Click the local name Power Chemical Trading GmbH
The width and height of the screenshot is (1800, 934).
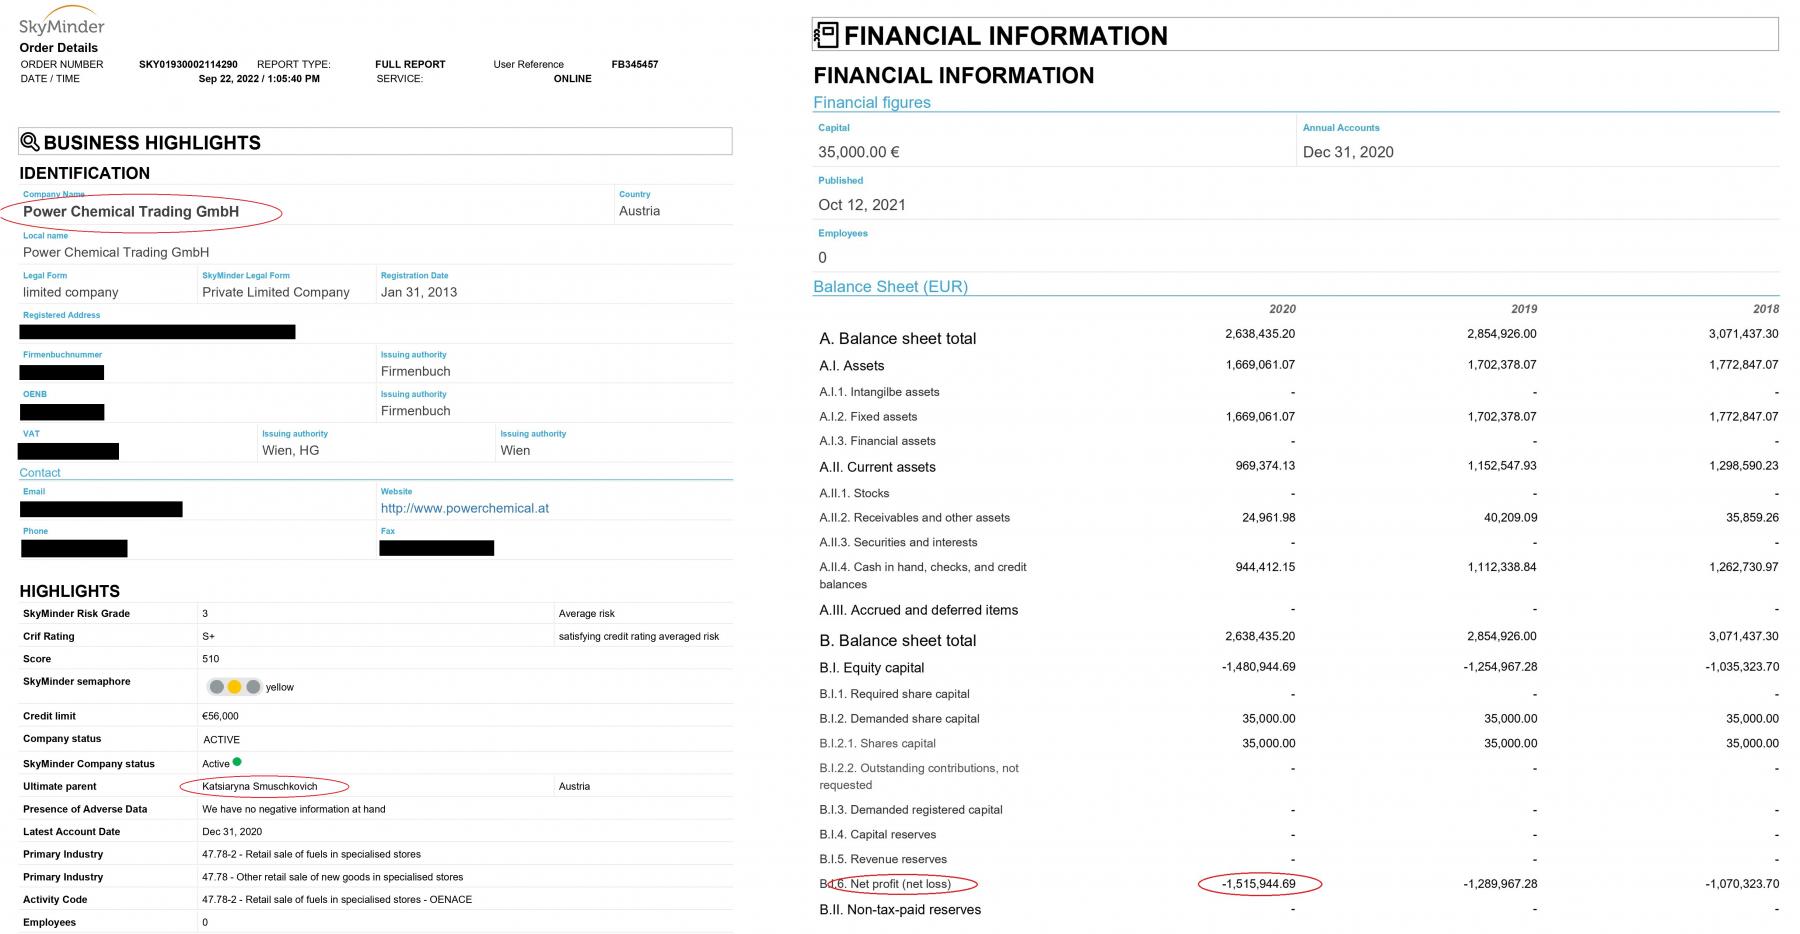(116, 252)
